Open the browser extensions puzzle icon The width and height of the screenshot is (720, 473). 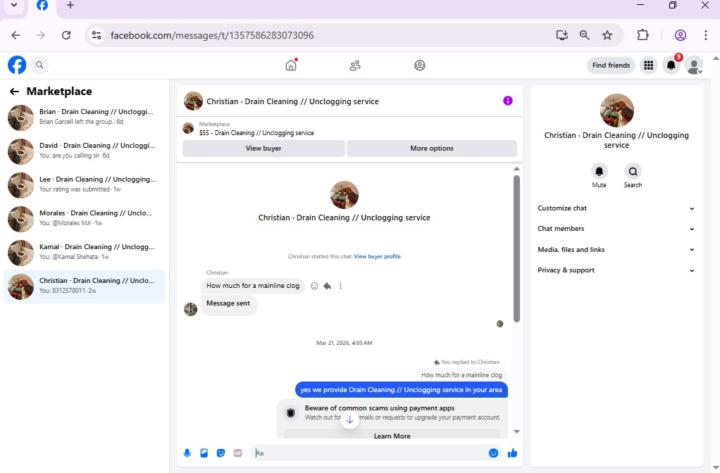[643, 35]
